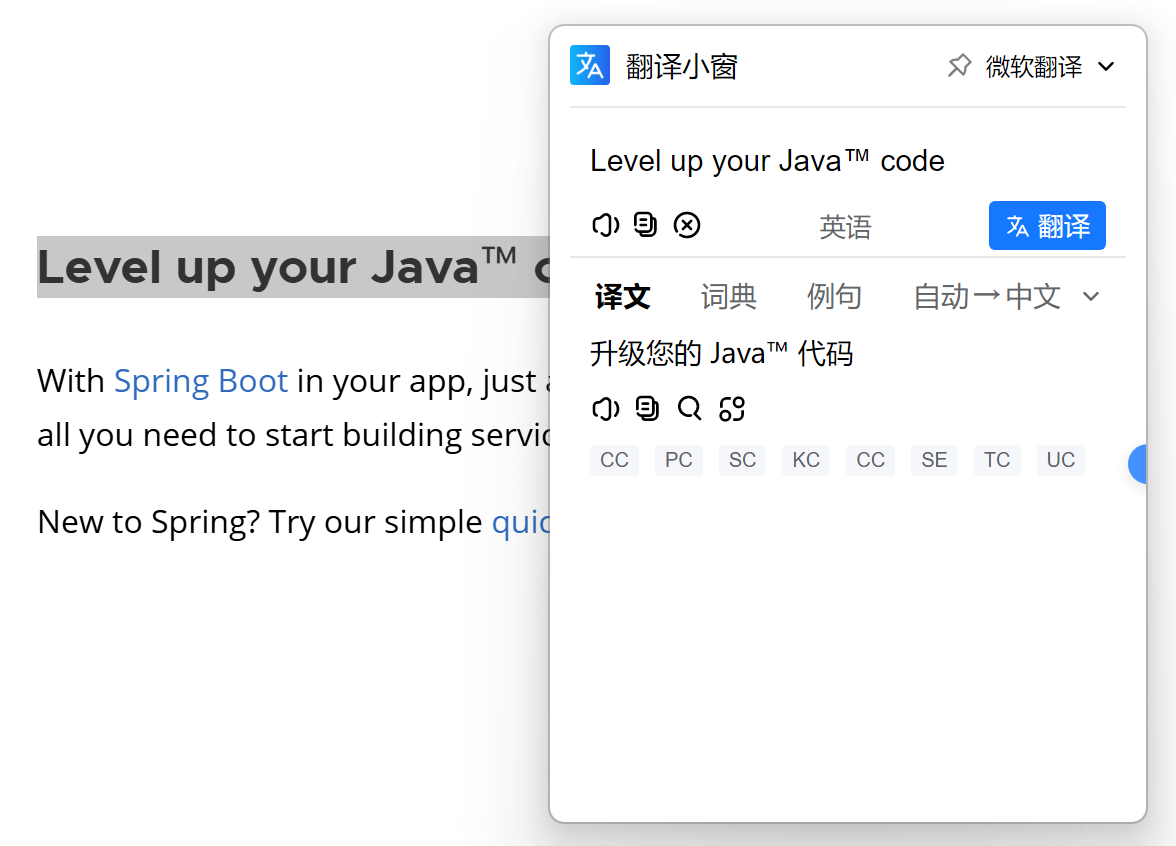
Task: Click the UC case button
Action: [x=1060, y=460]
